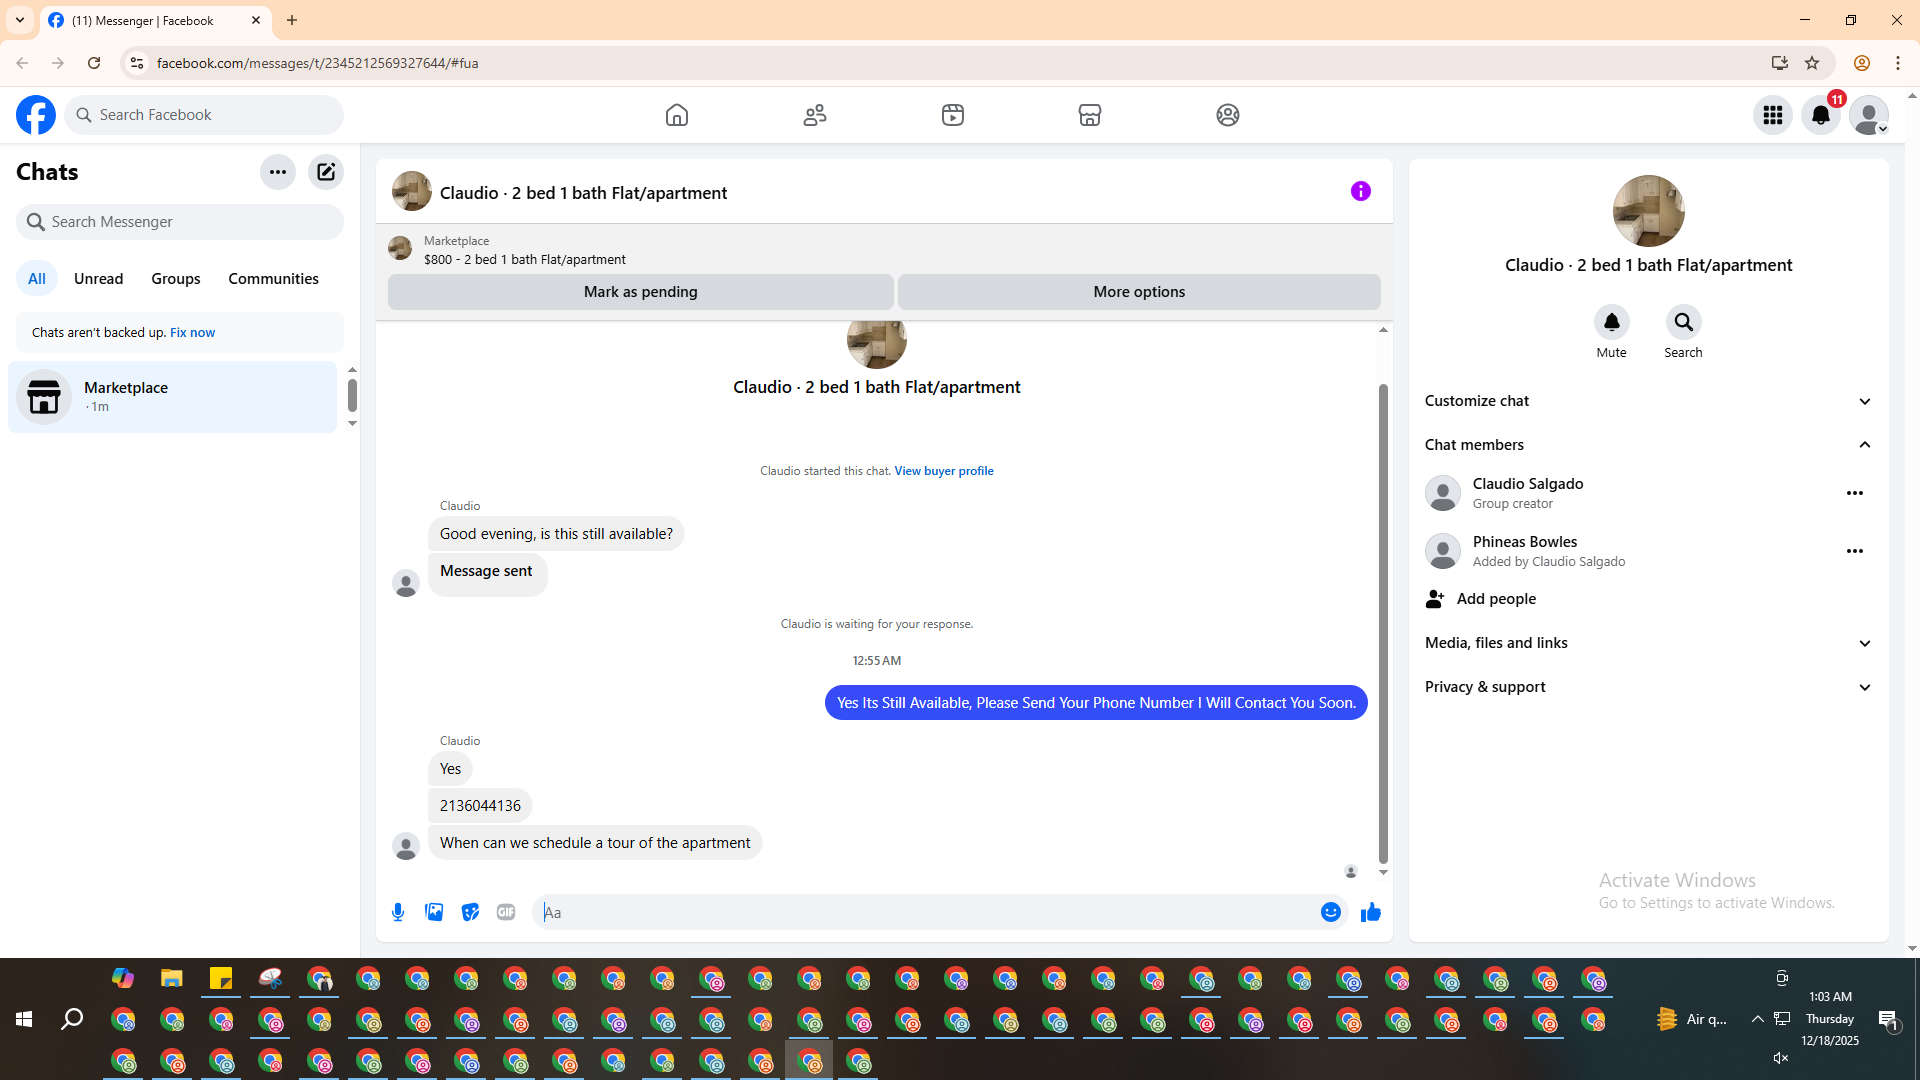Viewport: 1920px width, 1080px height.
Task: Open the Marketplace icon in the top navigation
Action: tap(1089, 115)
